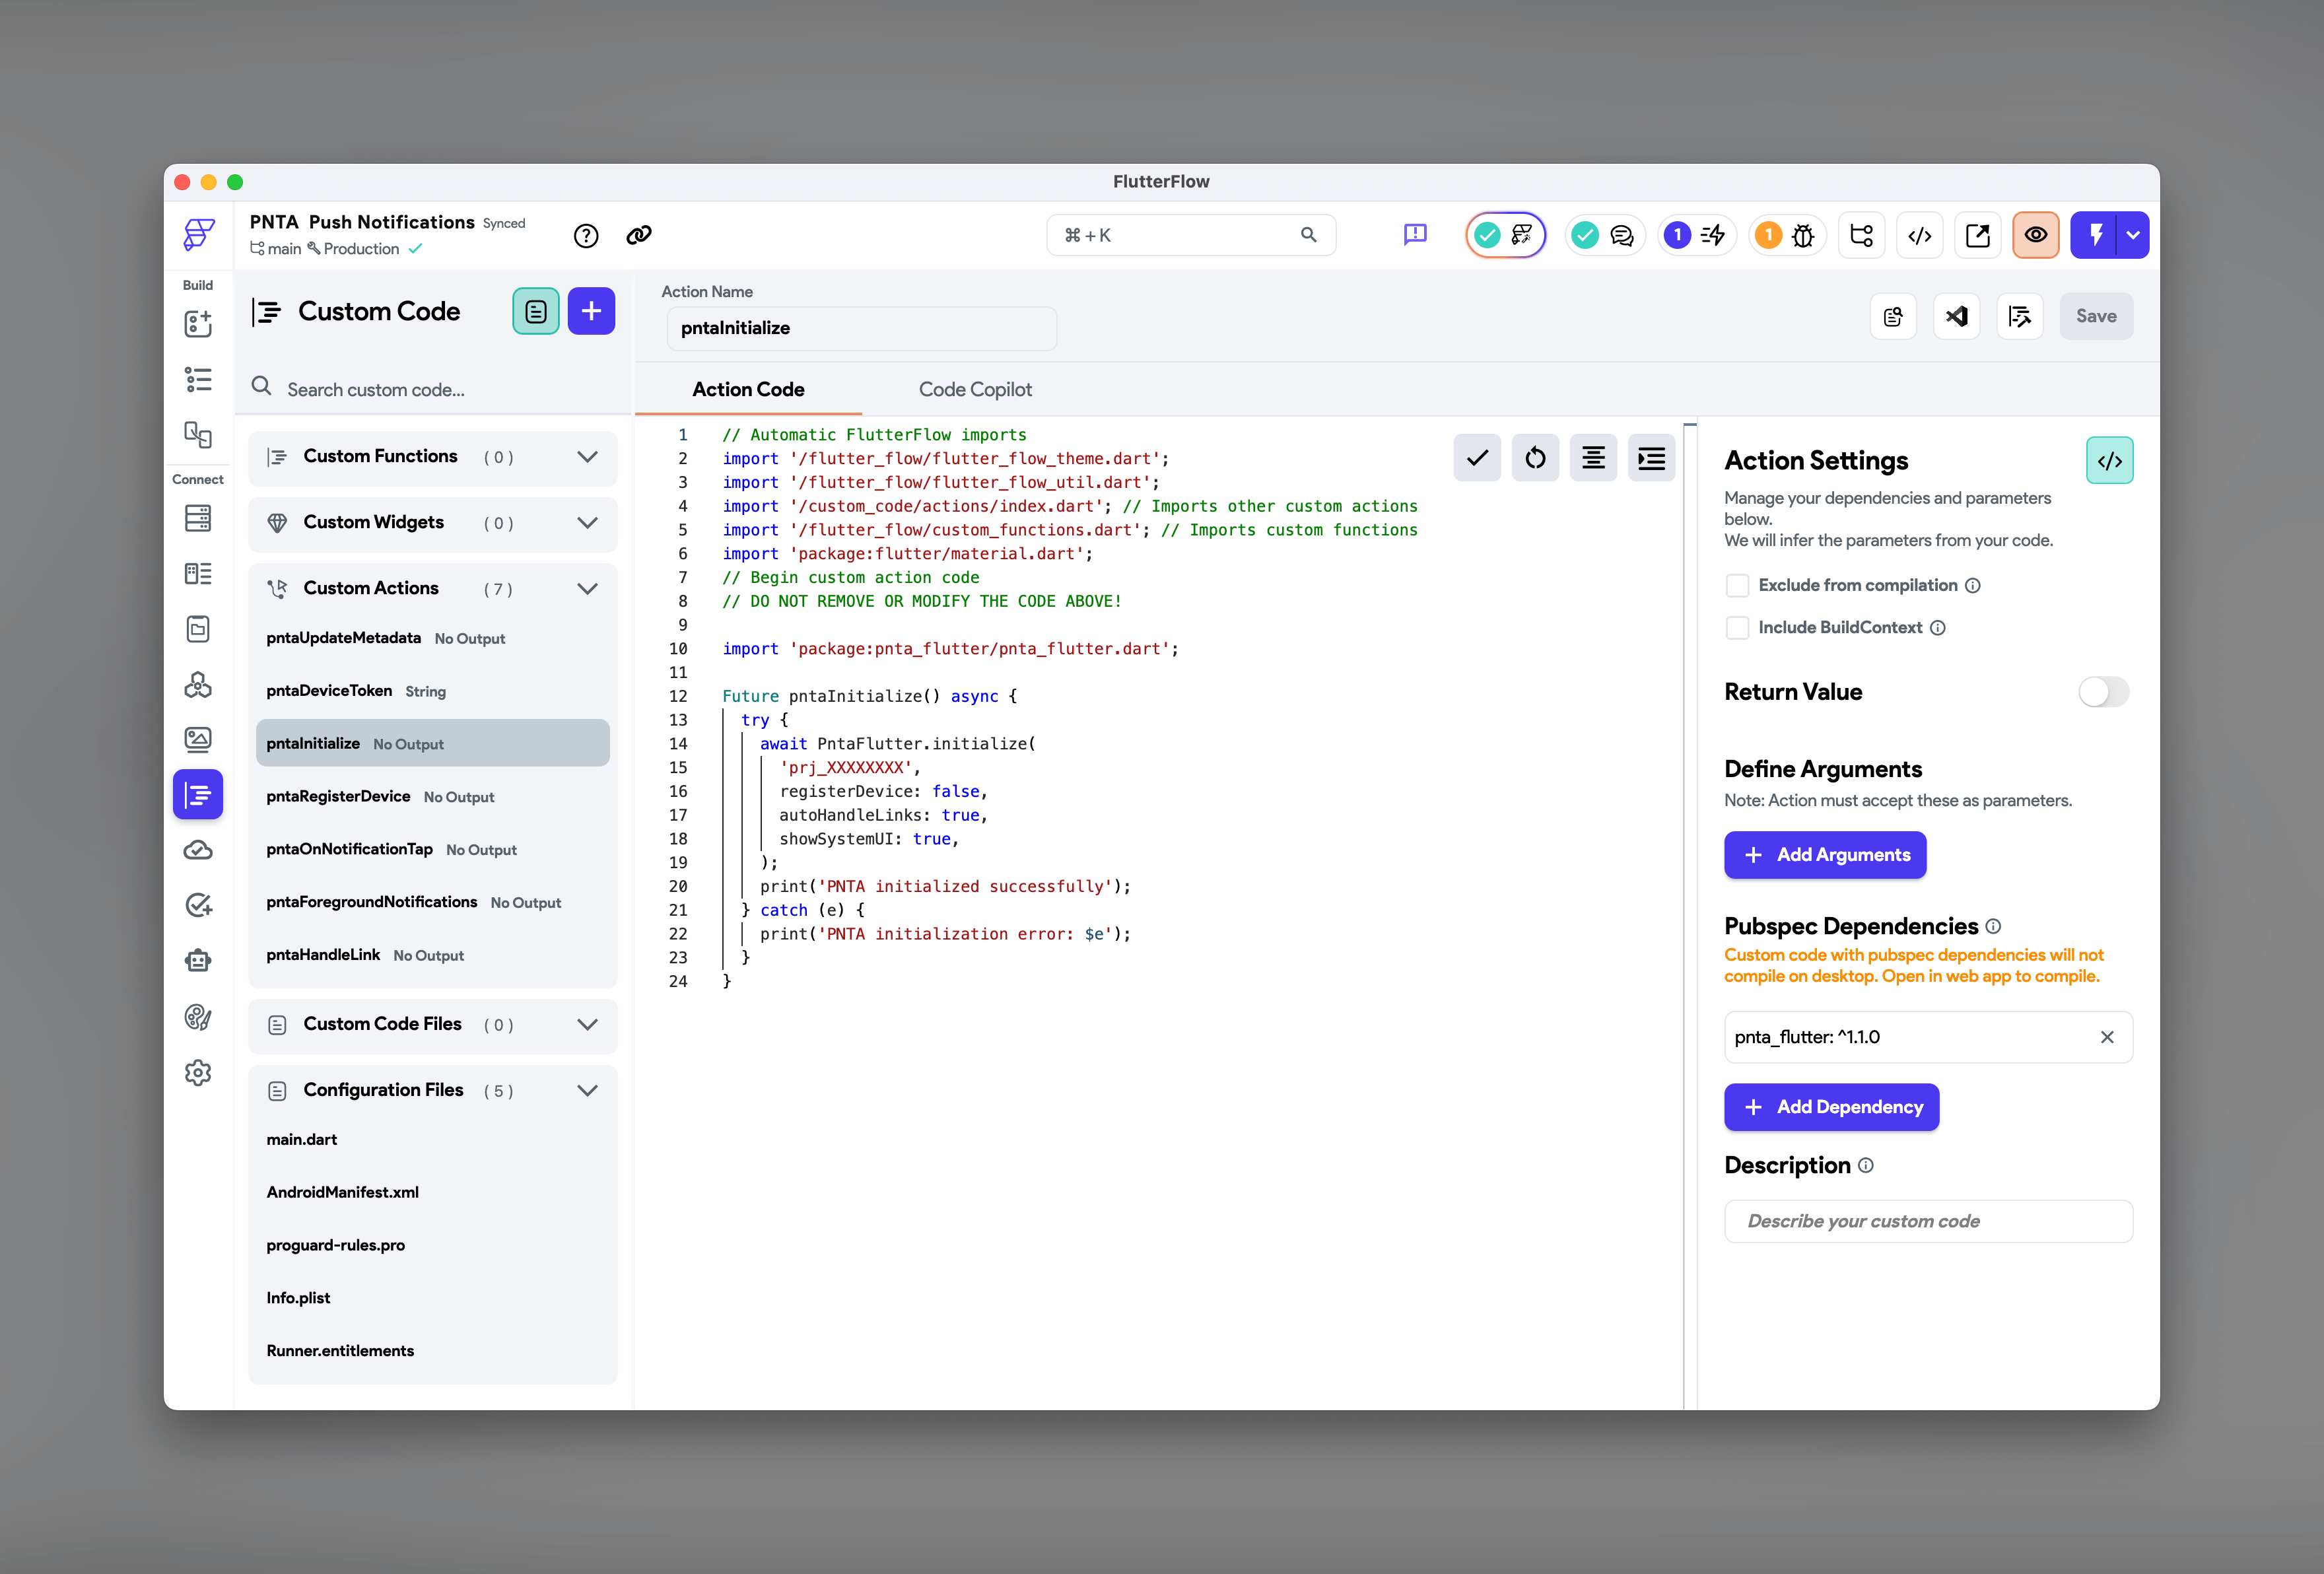
Task: Click the compile check mark editor icon
Action: coord(1477,459)
